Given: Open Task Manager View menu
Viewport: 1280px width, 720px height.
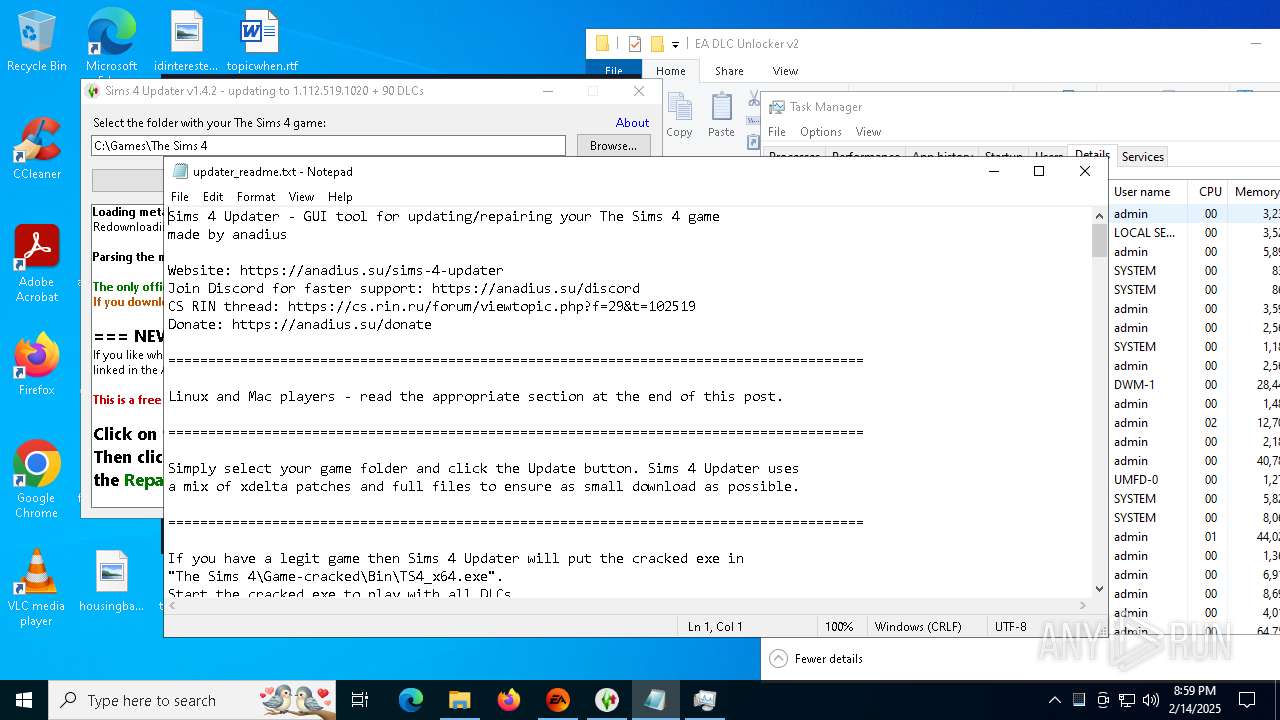Looking at the screenshot, I should pos(868,132).
